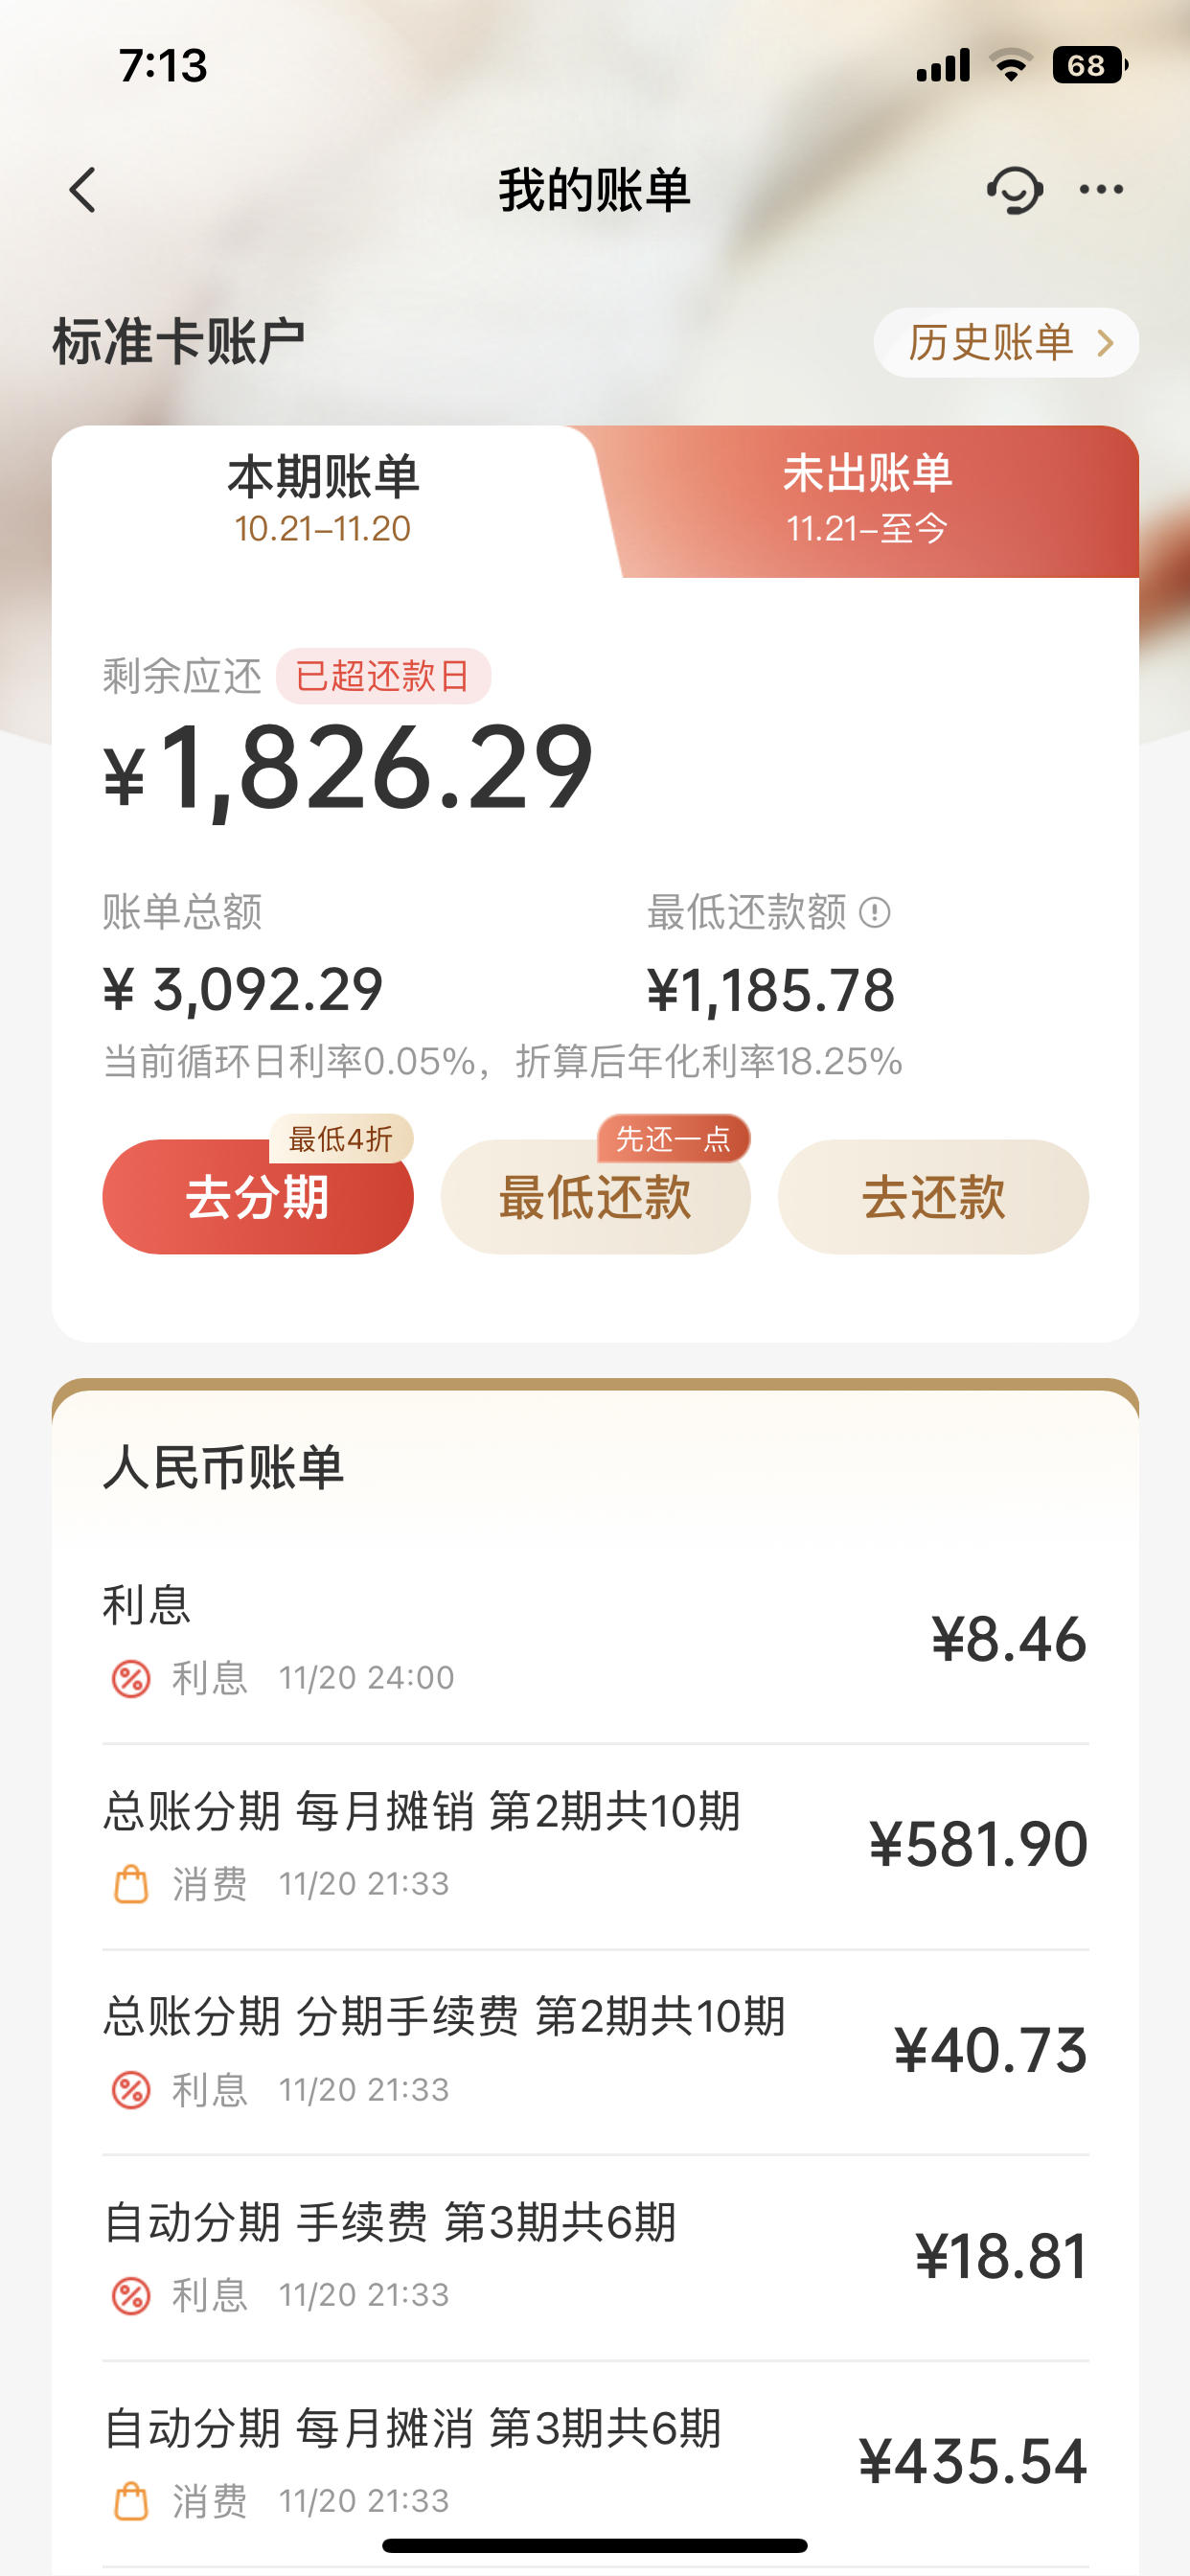The height and width of the screenshot is (2576, 1190).
Task: Tap percent icon on 11/20 24:00 利息 entry
Action: pyautogui.click(x=131, y=1678)
